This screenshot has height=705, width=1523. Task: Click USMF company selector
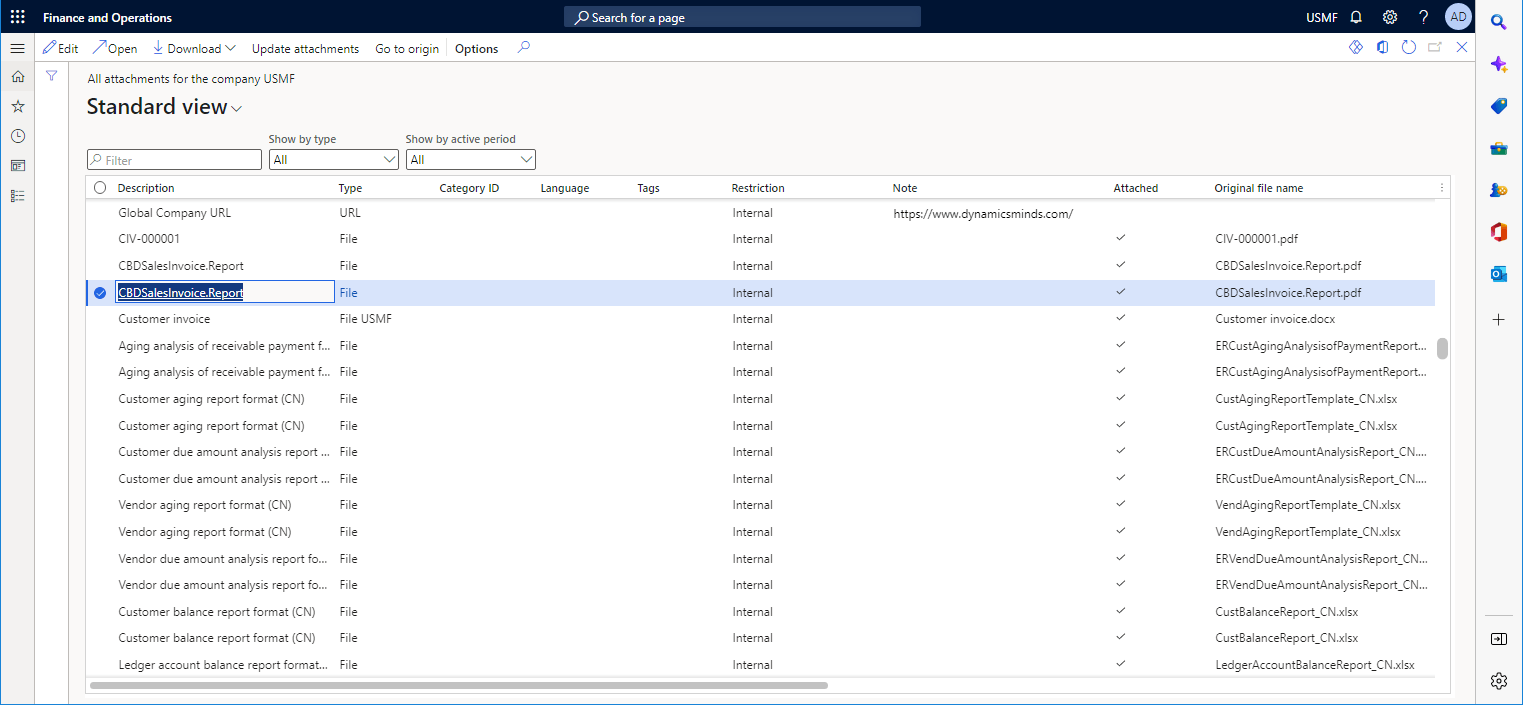1320,17
